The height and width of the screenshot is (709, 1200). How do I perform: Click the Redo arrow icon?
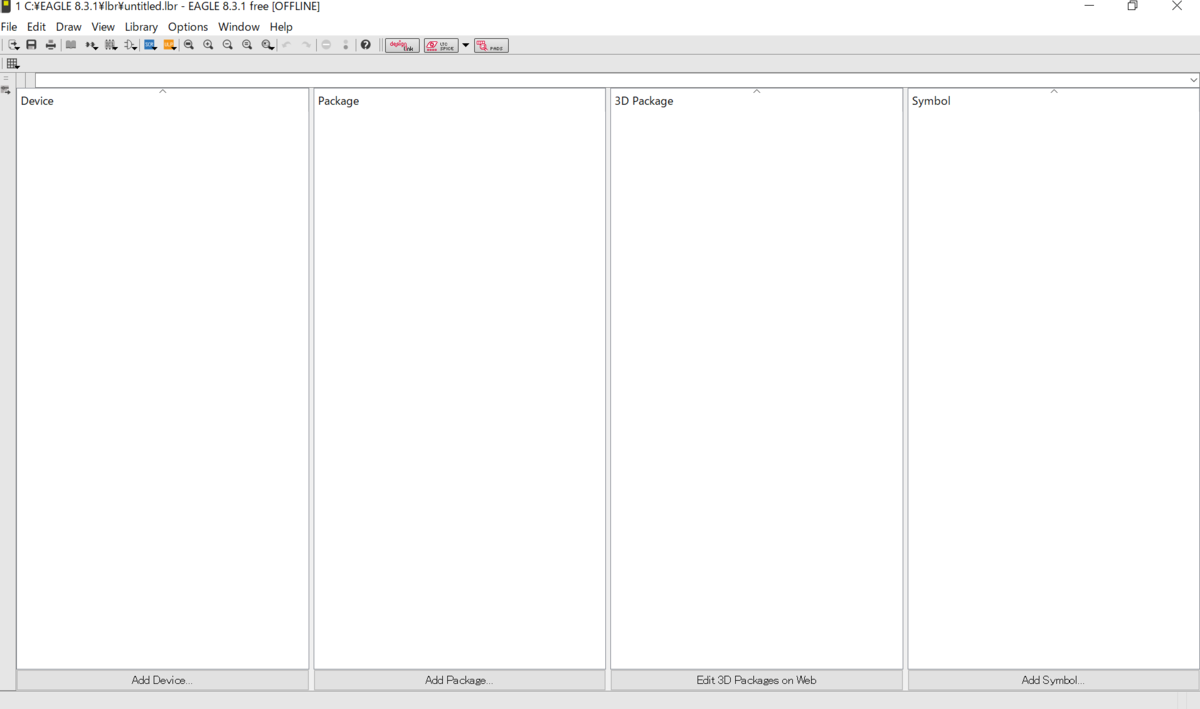click(x=306, y=45)
